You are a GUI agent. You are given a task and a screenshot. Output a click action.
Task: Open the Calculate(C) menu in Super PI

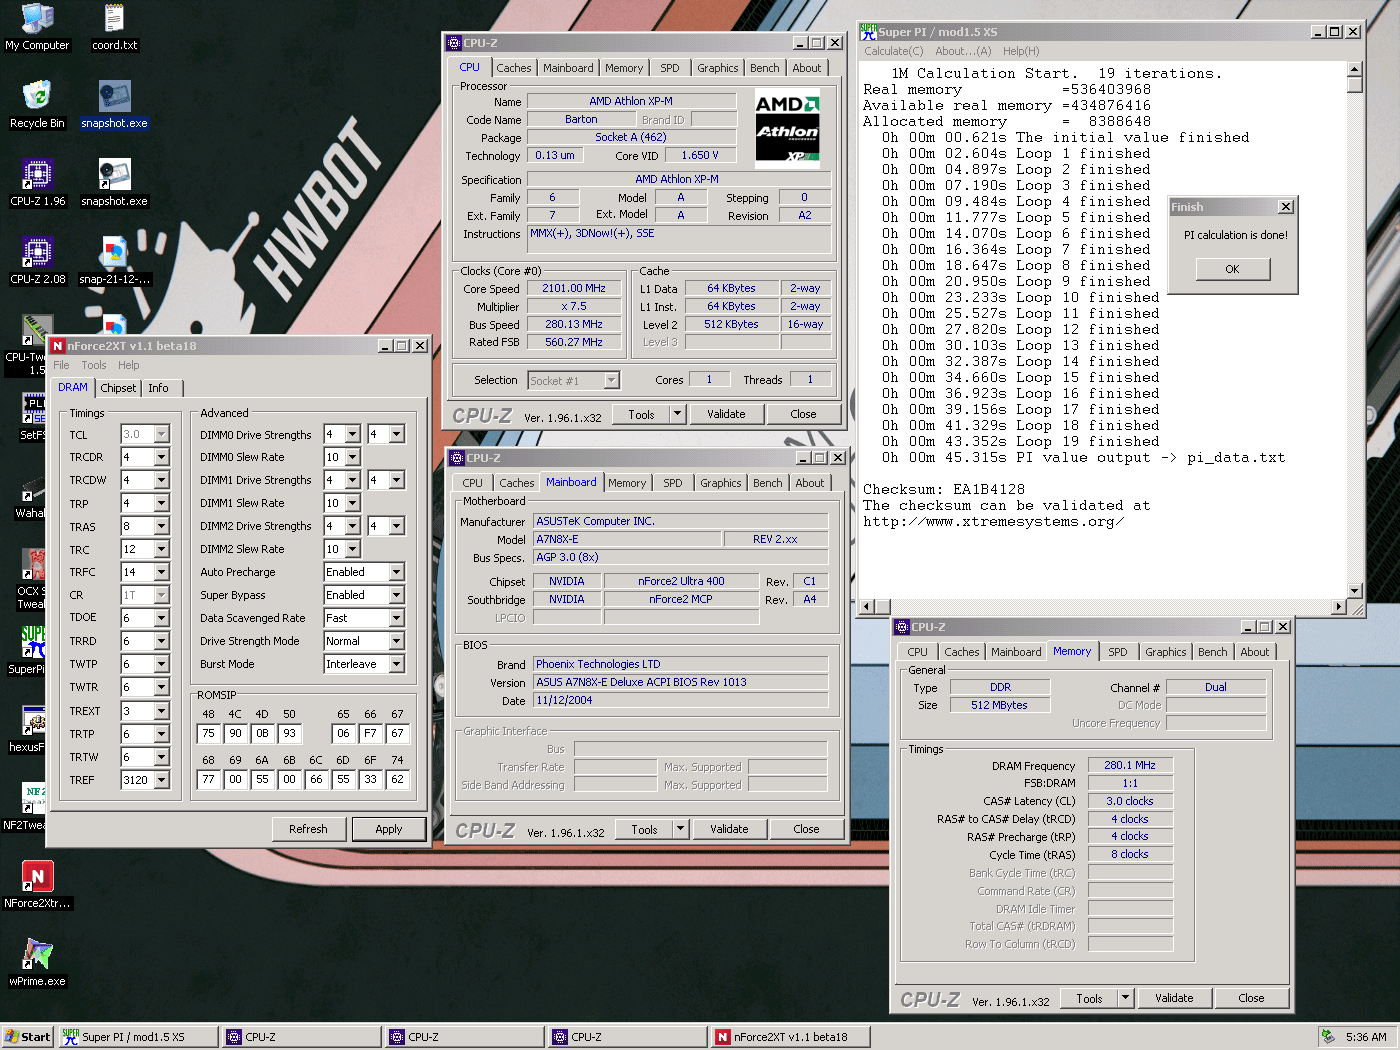pos(893,51)
